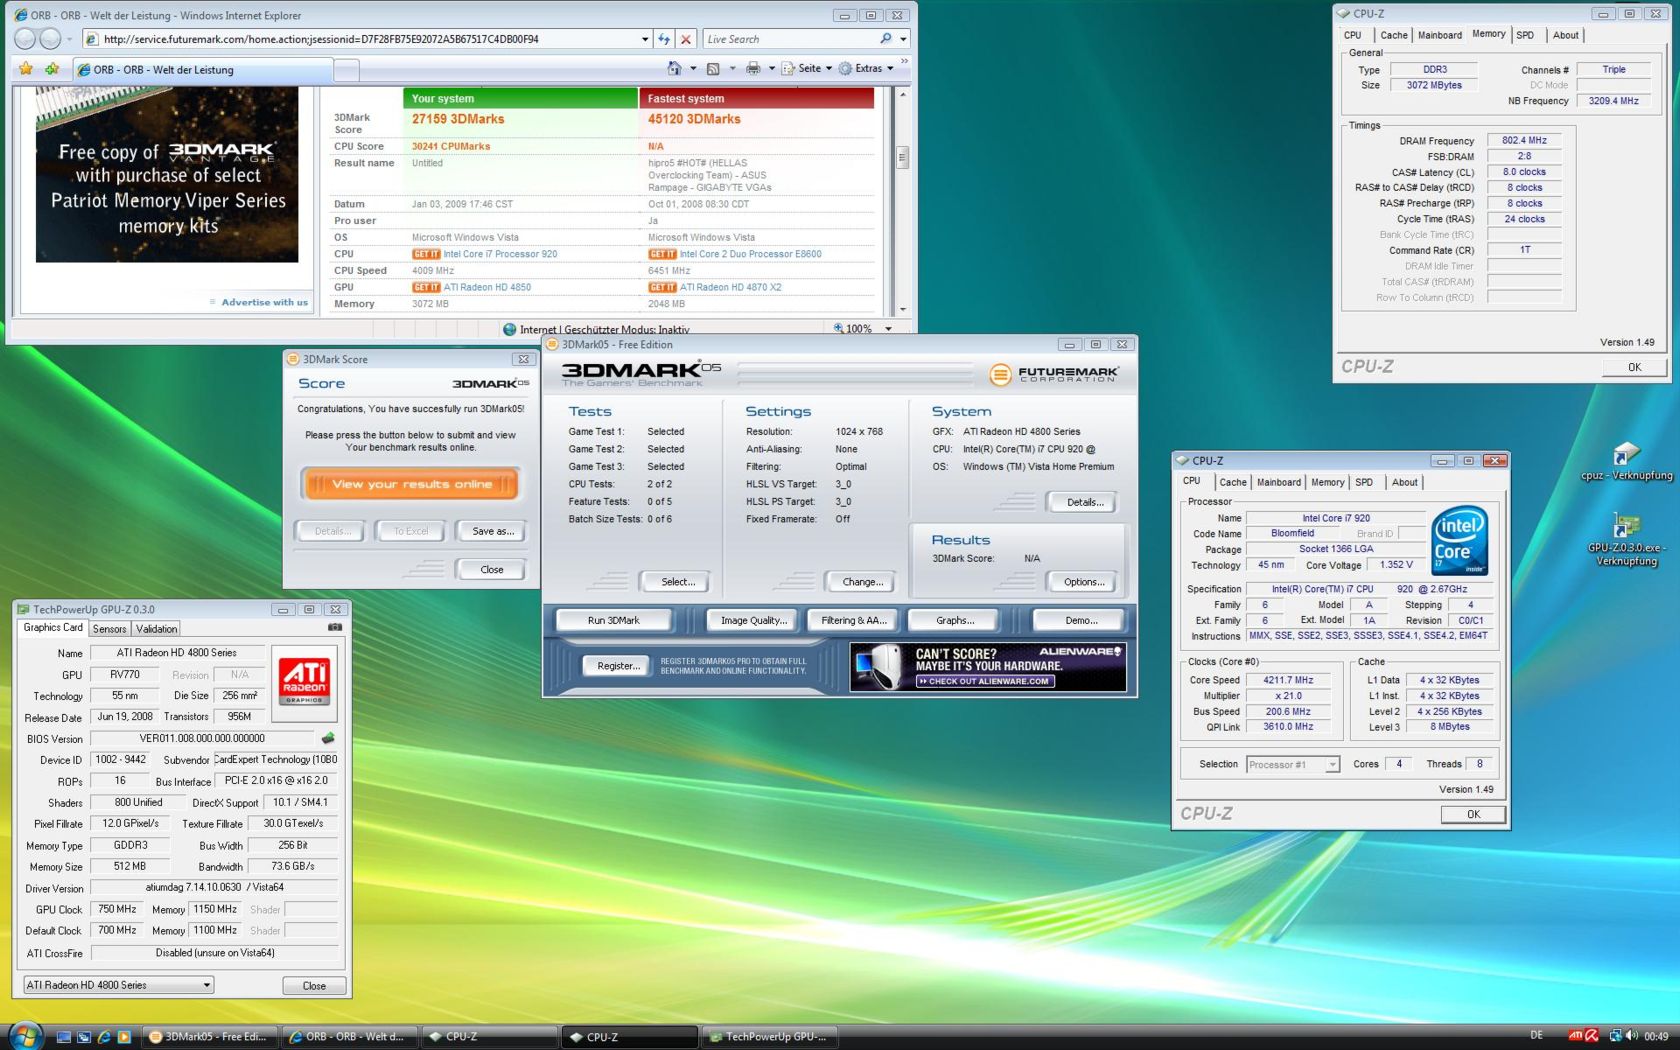
Task: Click Demo... button in 3DMark05
Action: [1081, 620]
